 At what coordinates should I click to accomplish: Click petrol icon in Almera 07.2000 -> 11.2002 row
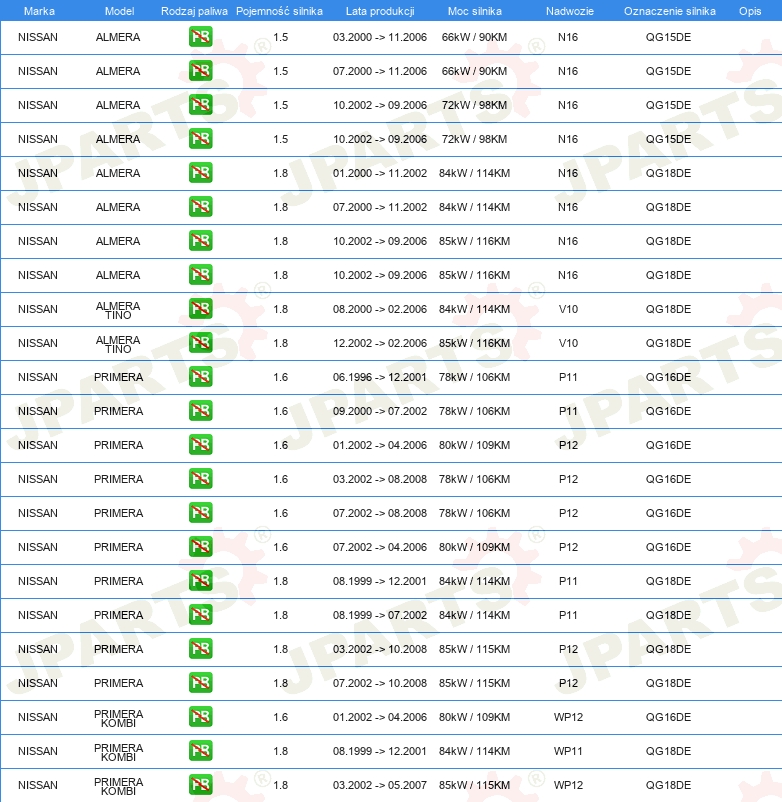pos(200,207)
